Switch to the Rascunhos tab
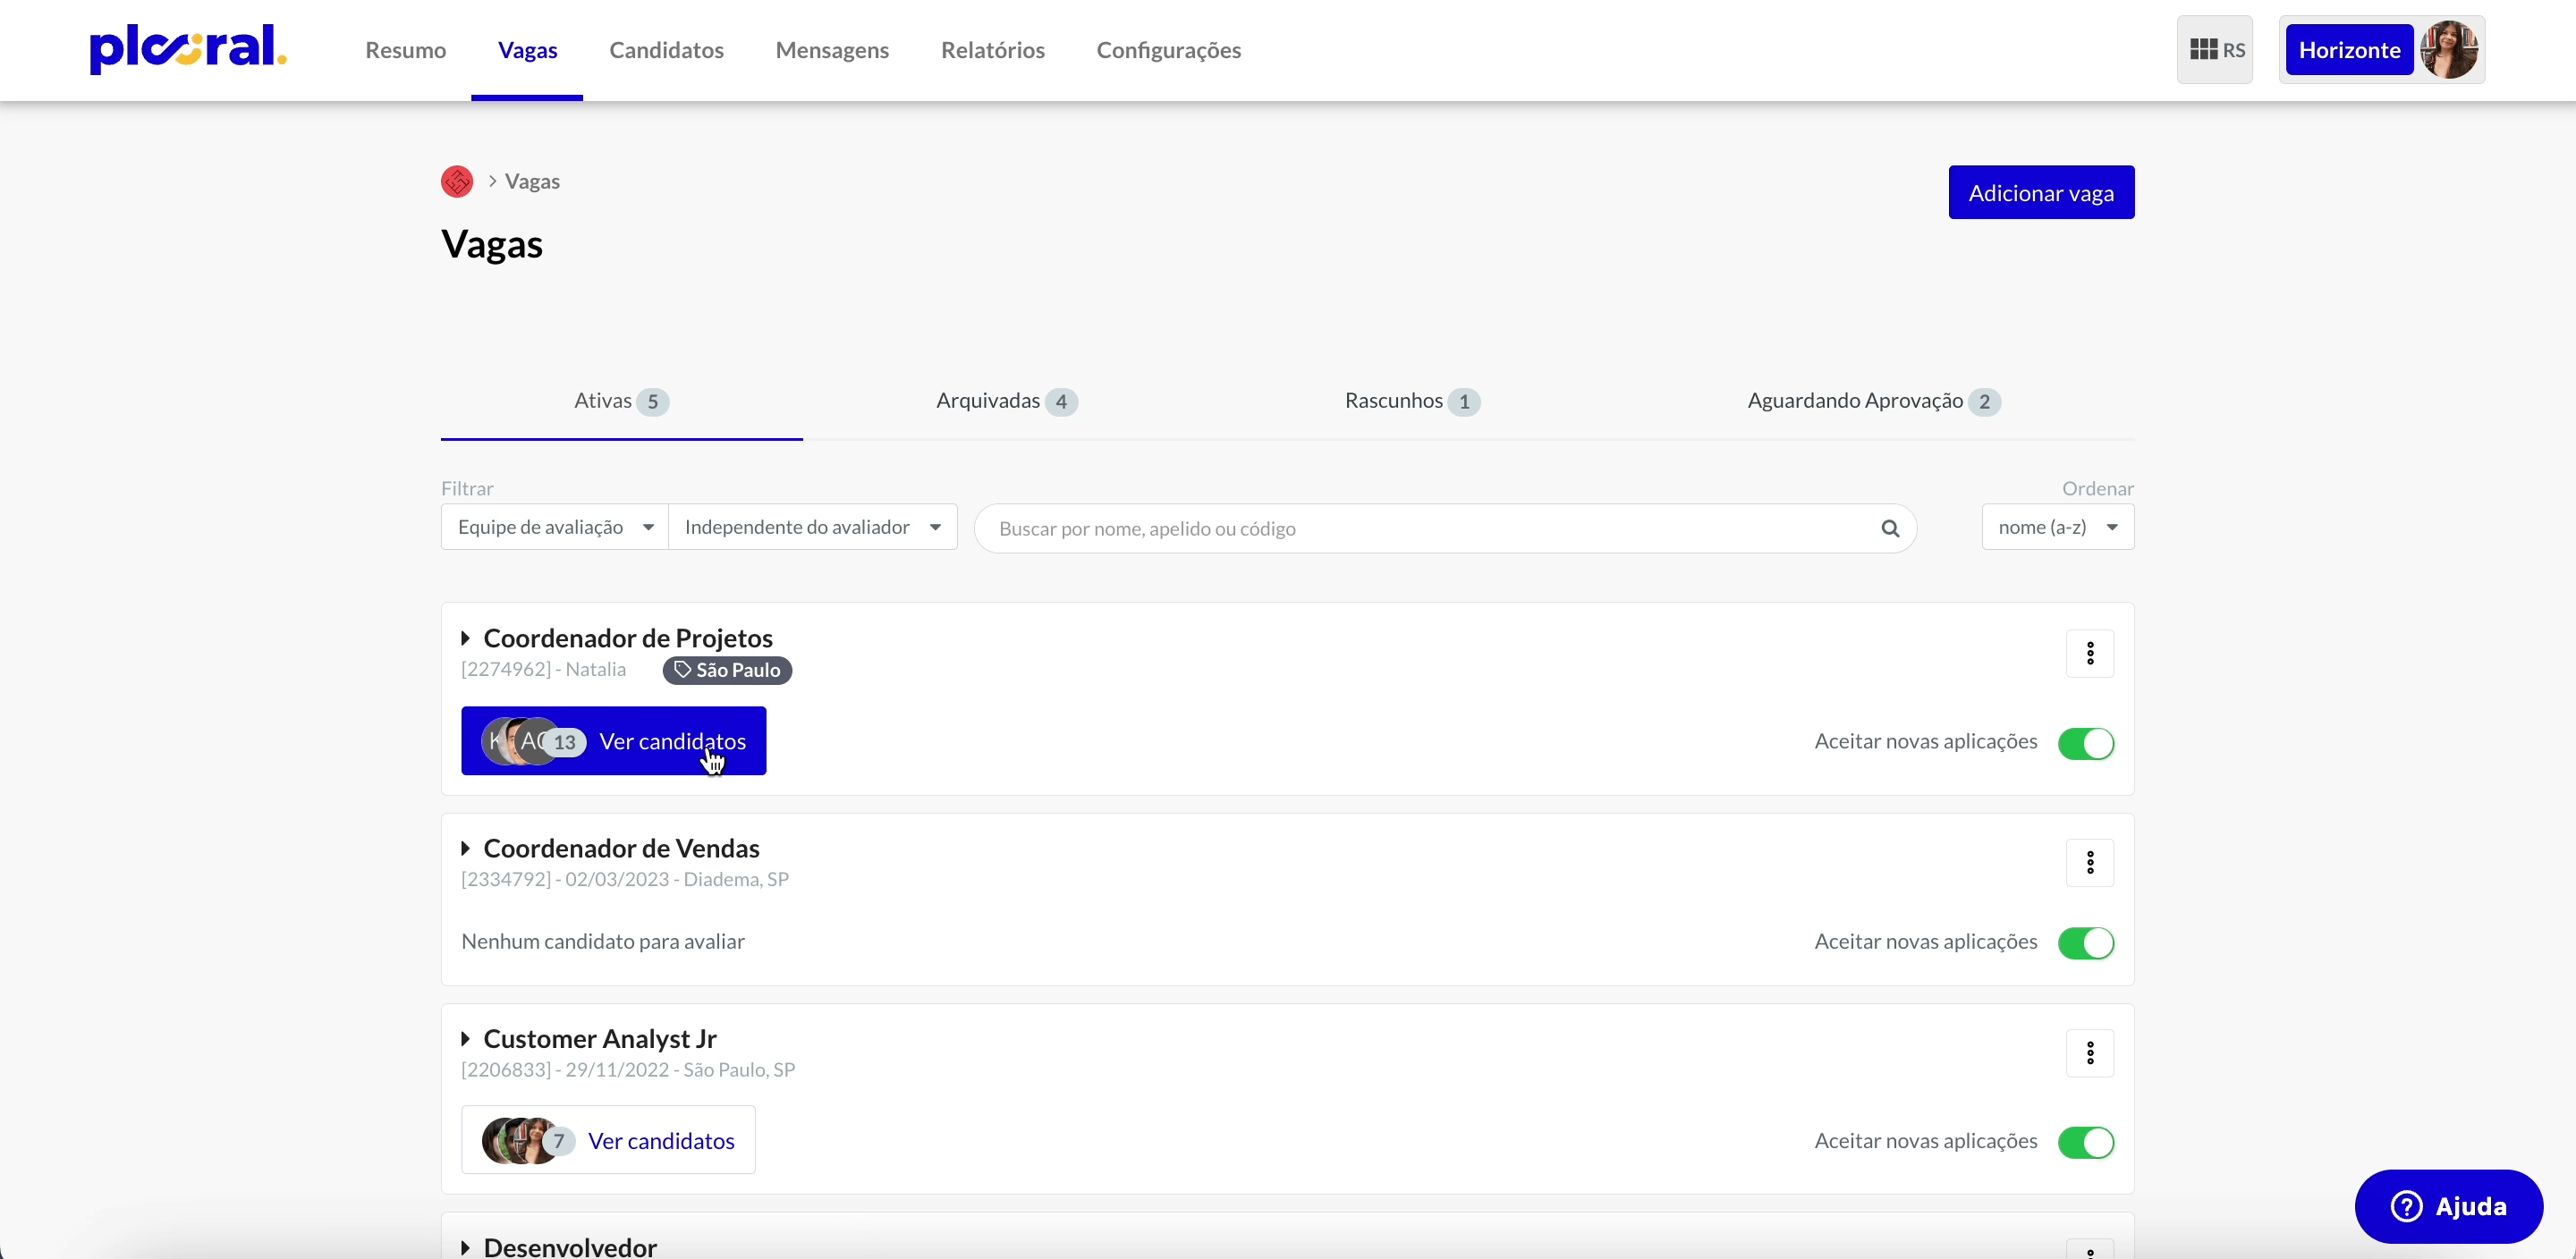This screenshot has height=1259, width=2576. (1411, 401)
